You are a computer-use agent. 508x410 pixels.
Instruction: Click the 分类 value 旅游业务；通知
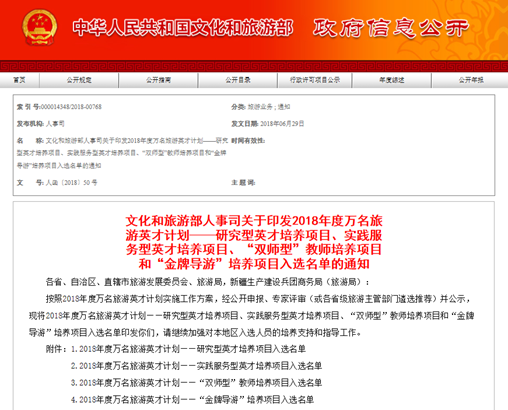tap(269, 107)
